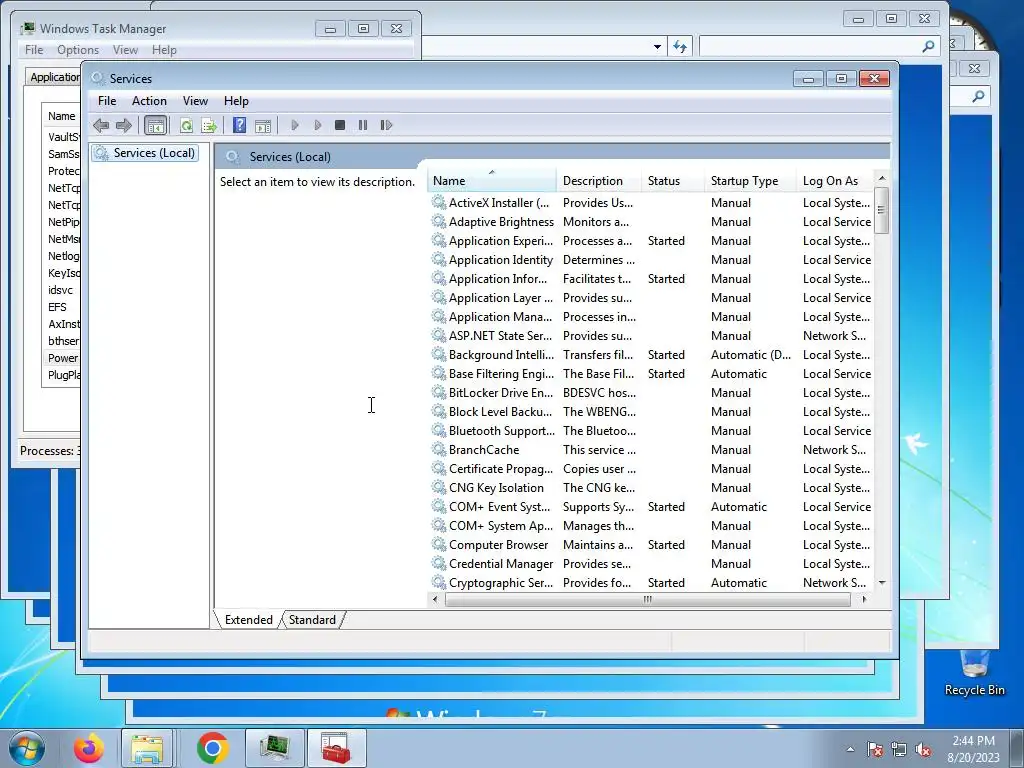Open the Recycle Bin desktop icon
Screen dimensions: 1024x768
pos(974,673)
